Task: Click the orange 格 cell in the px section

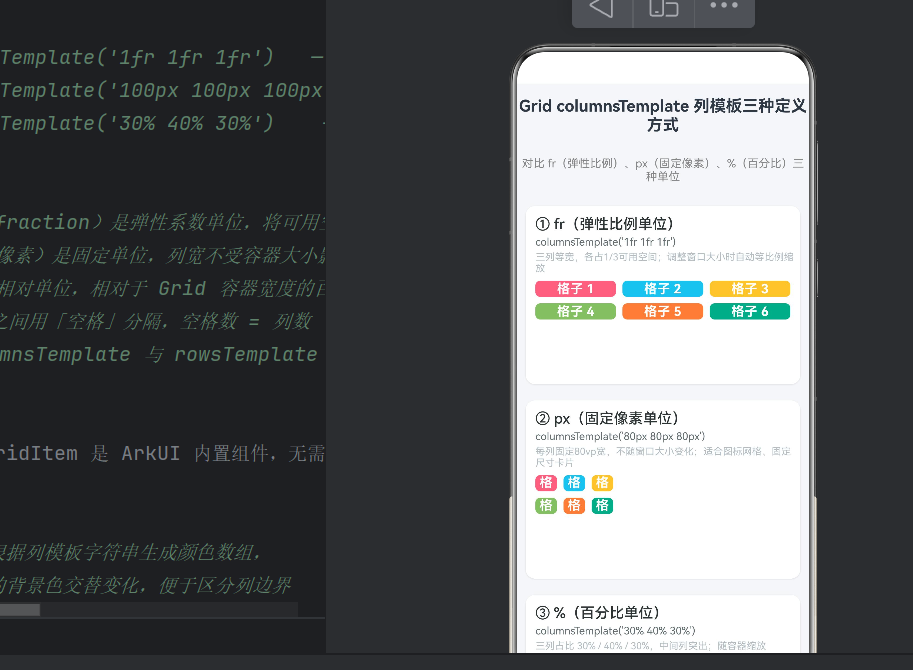Action: [574, 505]
